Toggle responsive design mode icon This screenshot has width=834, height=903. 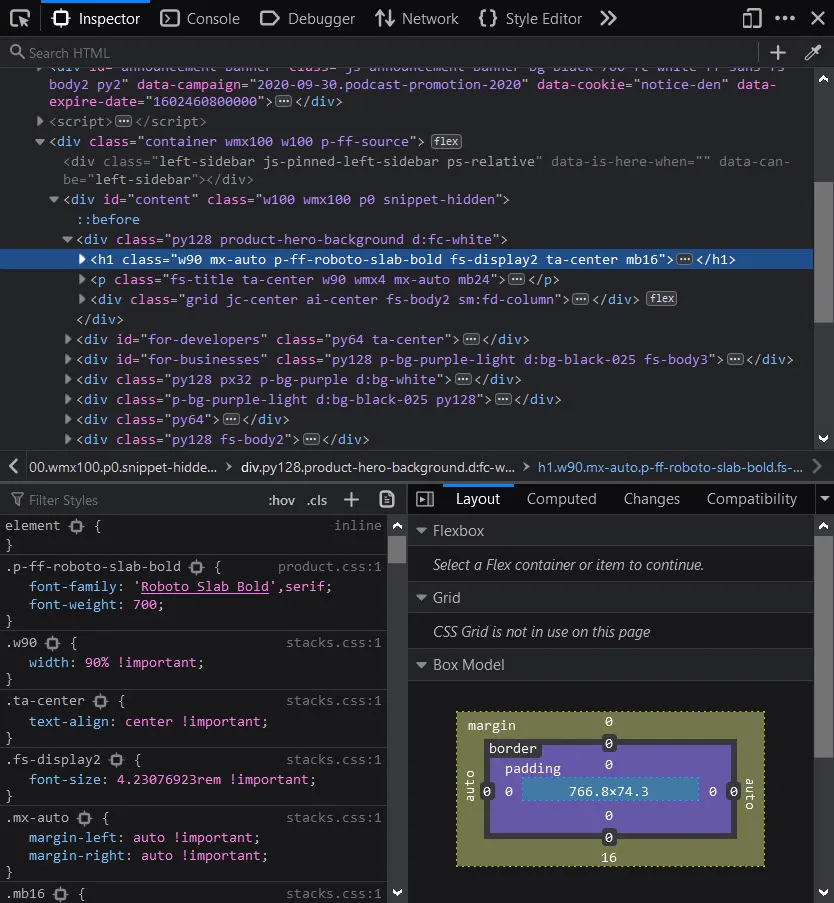(752, 18)
